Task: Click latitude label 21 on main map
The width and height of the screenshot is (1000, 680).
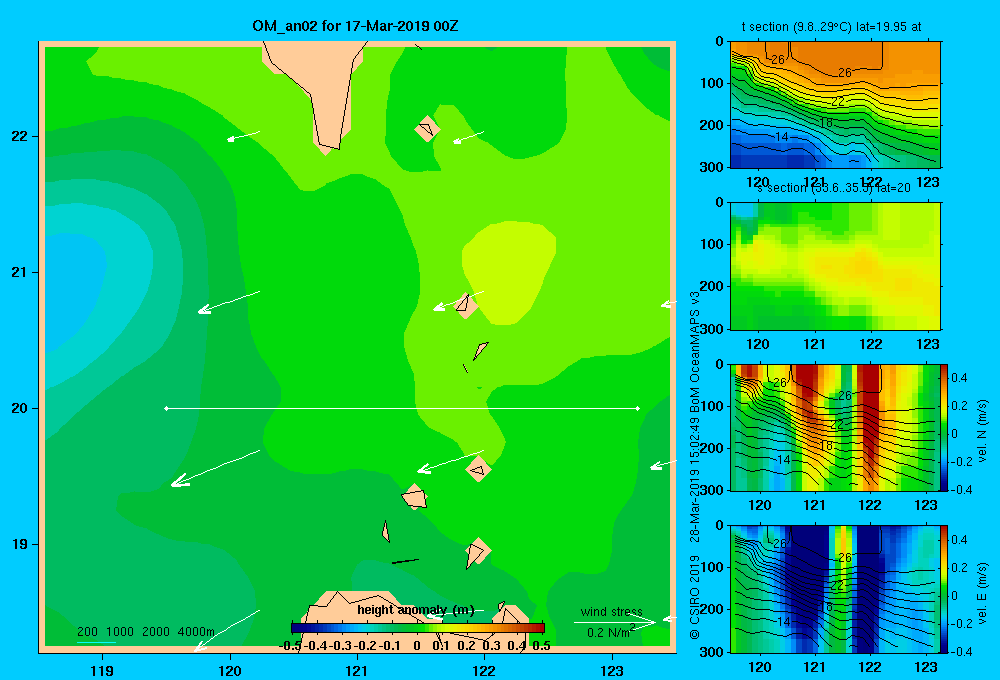Action: (x=20, y=272)
